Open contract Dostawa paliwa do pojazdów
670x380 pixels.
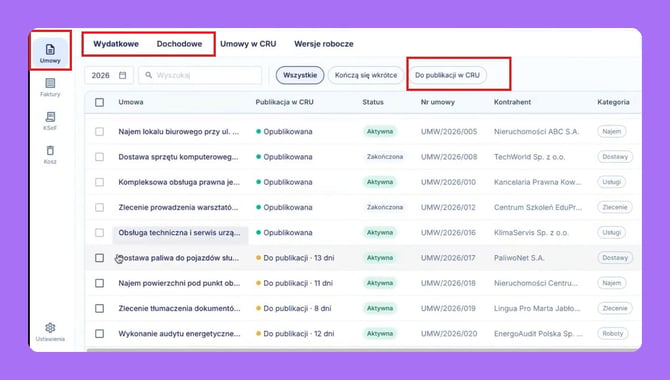(x=179, y=258)
